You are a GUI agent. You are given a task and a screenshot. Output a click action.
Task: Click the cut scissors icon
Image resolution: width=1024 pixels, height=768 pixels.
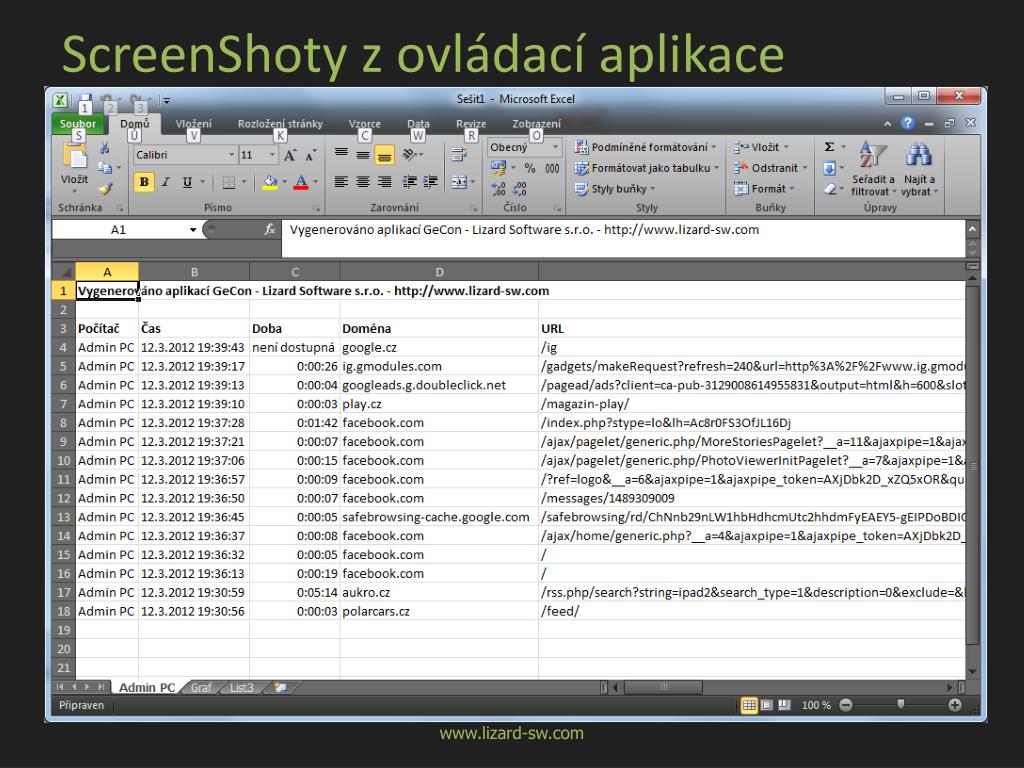104,149
